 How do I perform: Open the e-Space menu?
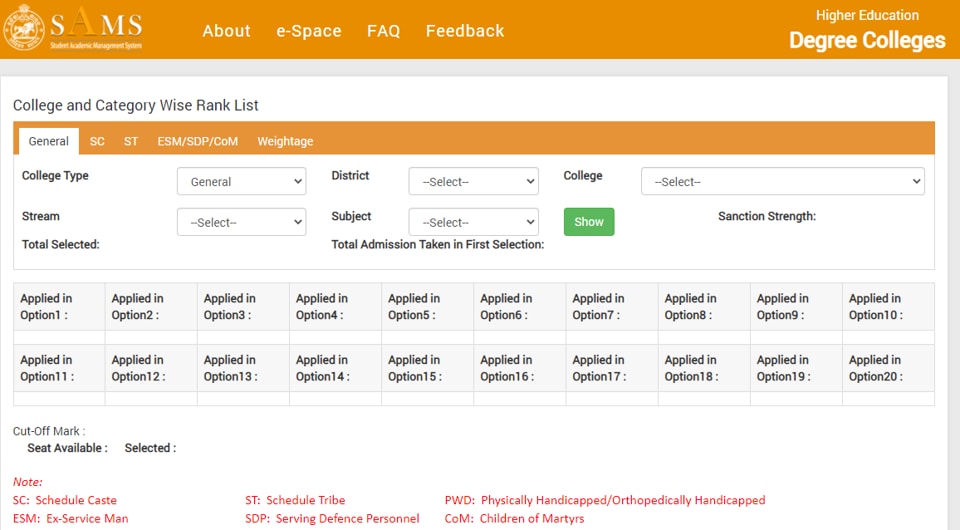(x=309, y=31)
